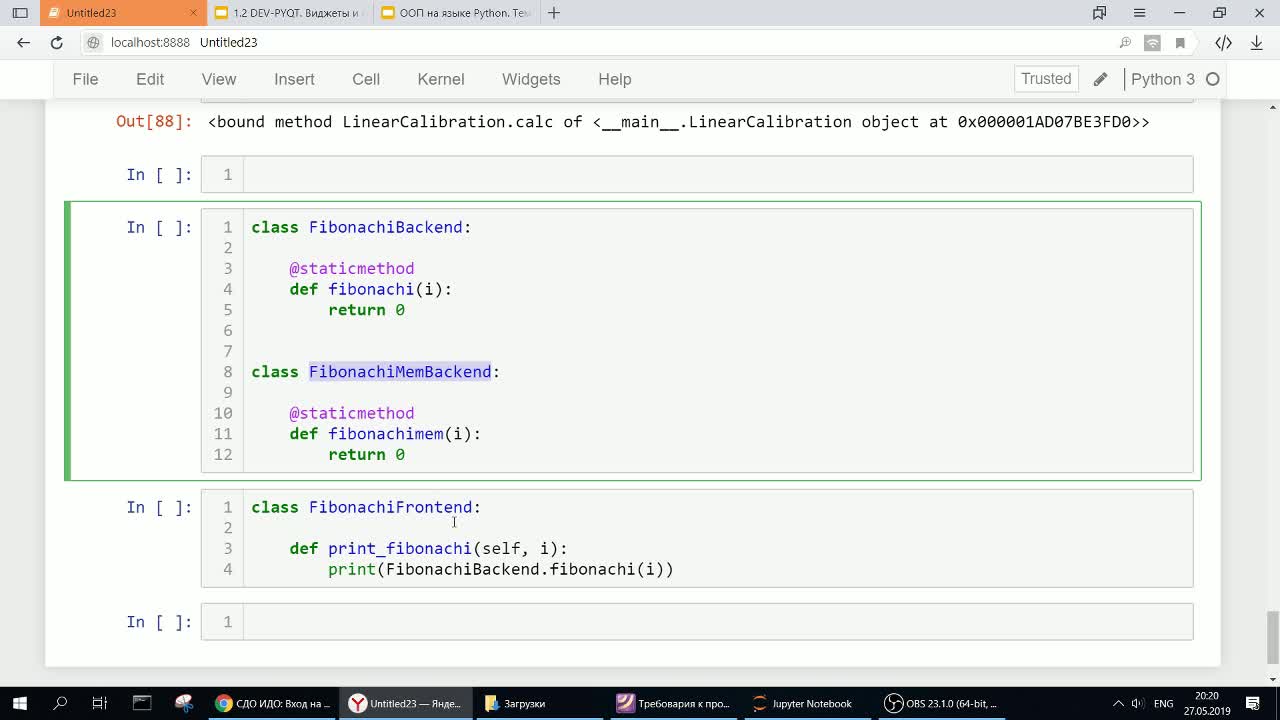The width and height of the screenshot is (1280, 720).
Task: Click the print(FibonachiBackend.fibonachi(i)) line
Action: point(501,569)
